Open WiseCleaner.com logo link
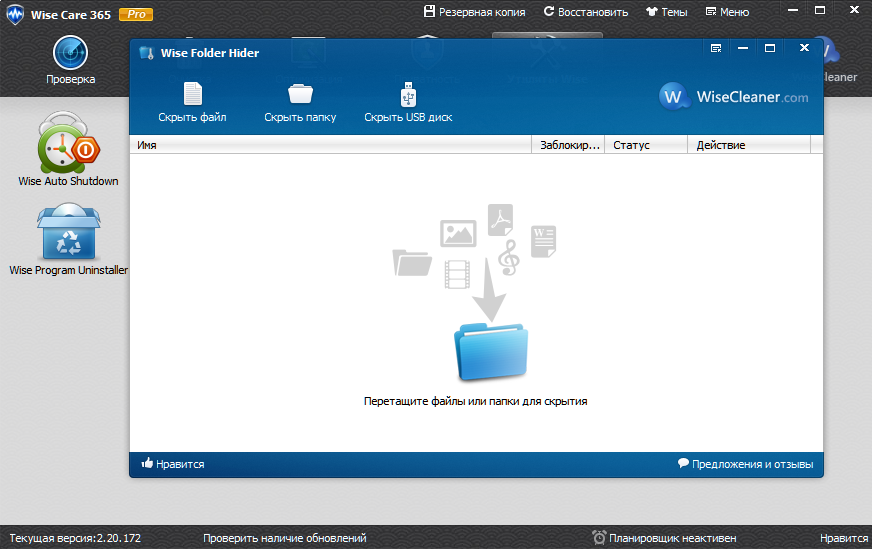 click(x=734, y=97)
